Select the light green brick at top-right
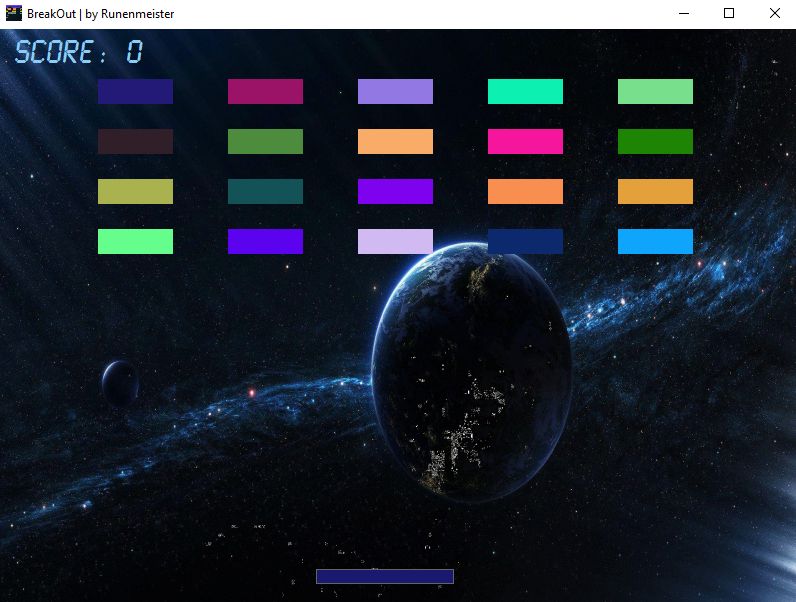Screen dimensions: 796x602 pos(655,92)
